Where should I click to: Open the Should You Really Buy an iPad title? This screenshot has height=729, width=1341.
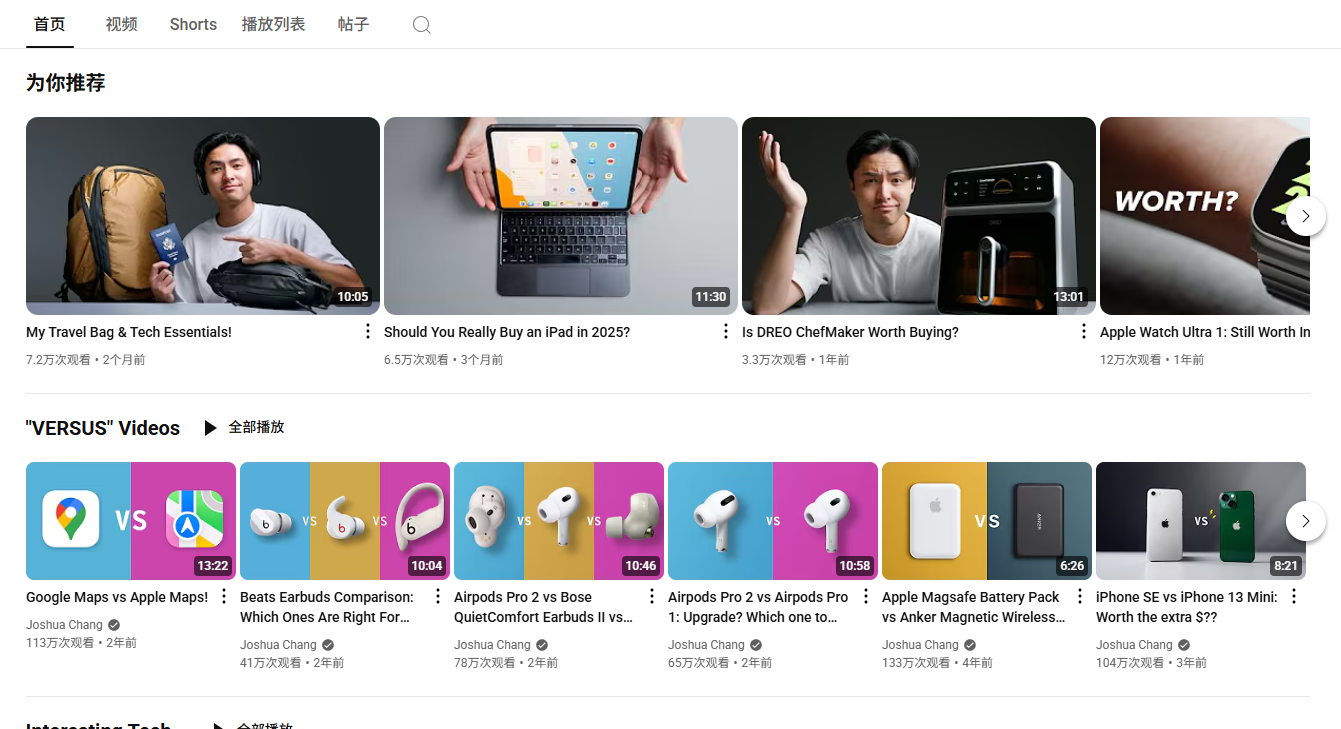click(506, 332)
